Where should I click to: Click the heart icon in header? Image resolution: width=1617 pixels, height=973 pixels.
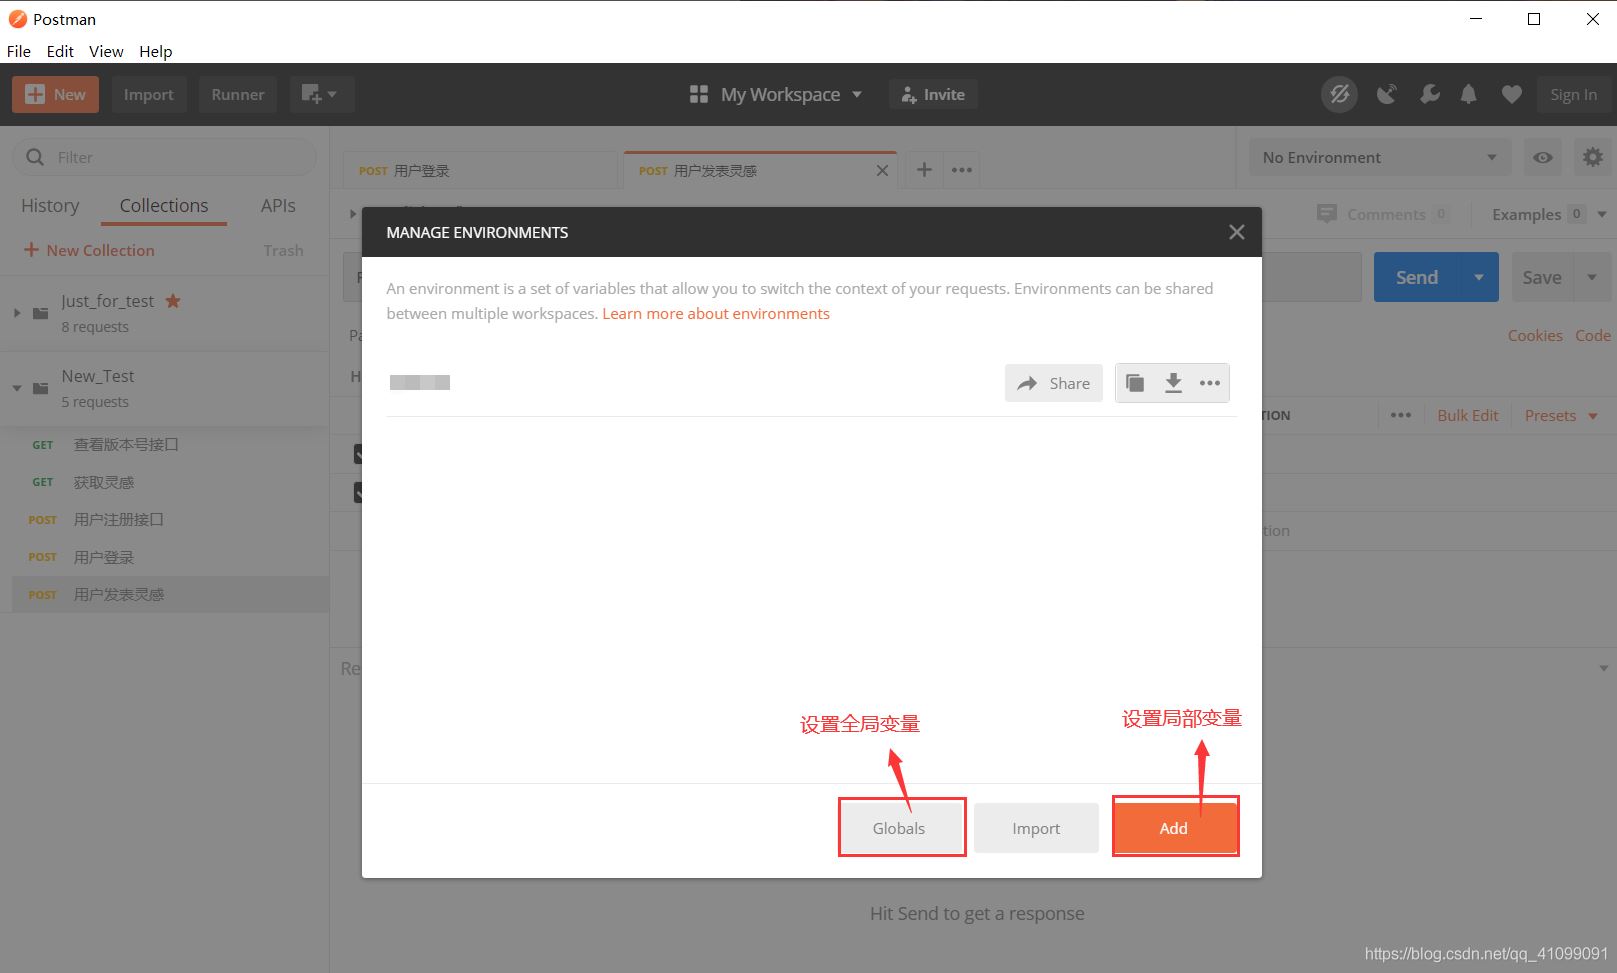pos(1511,94)
